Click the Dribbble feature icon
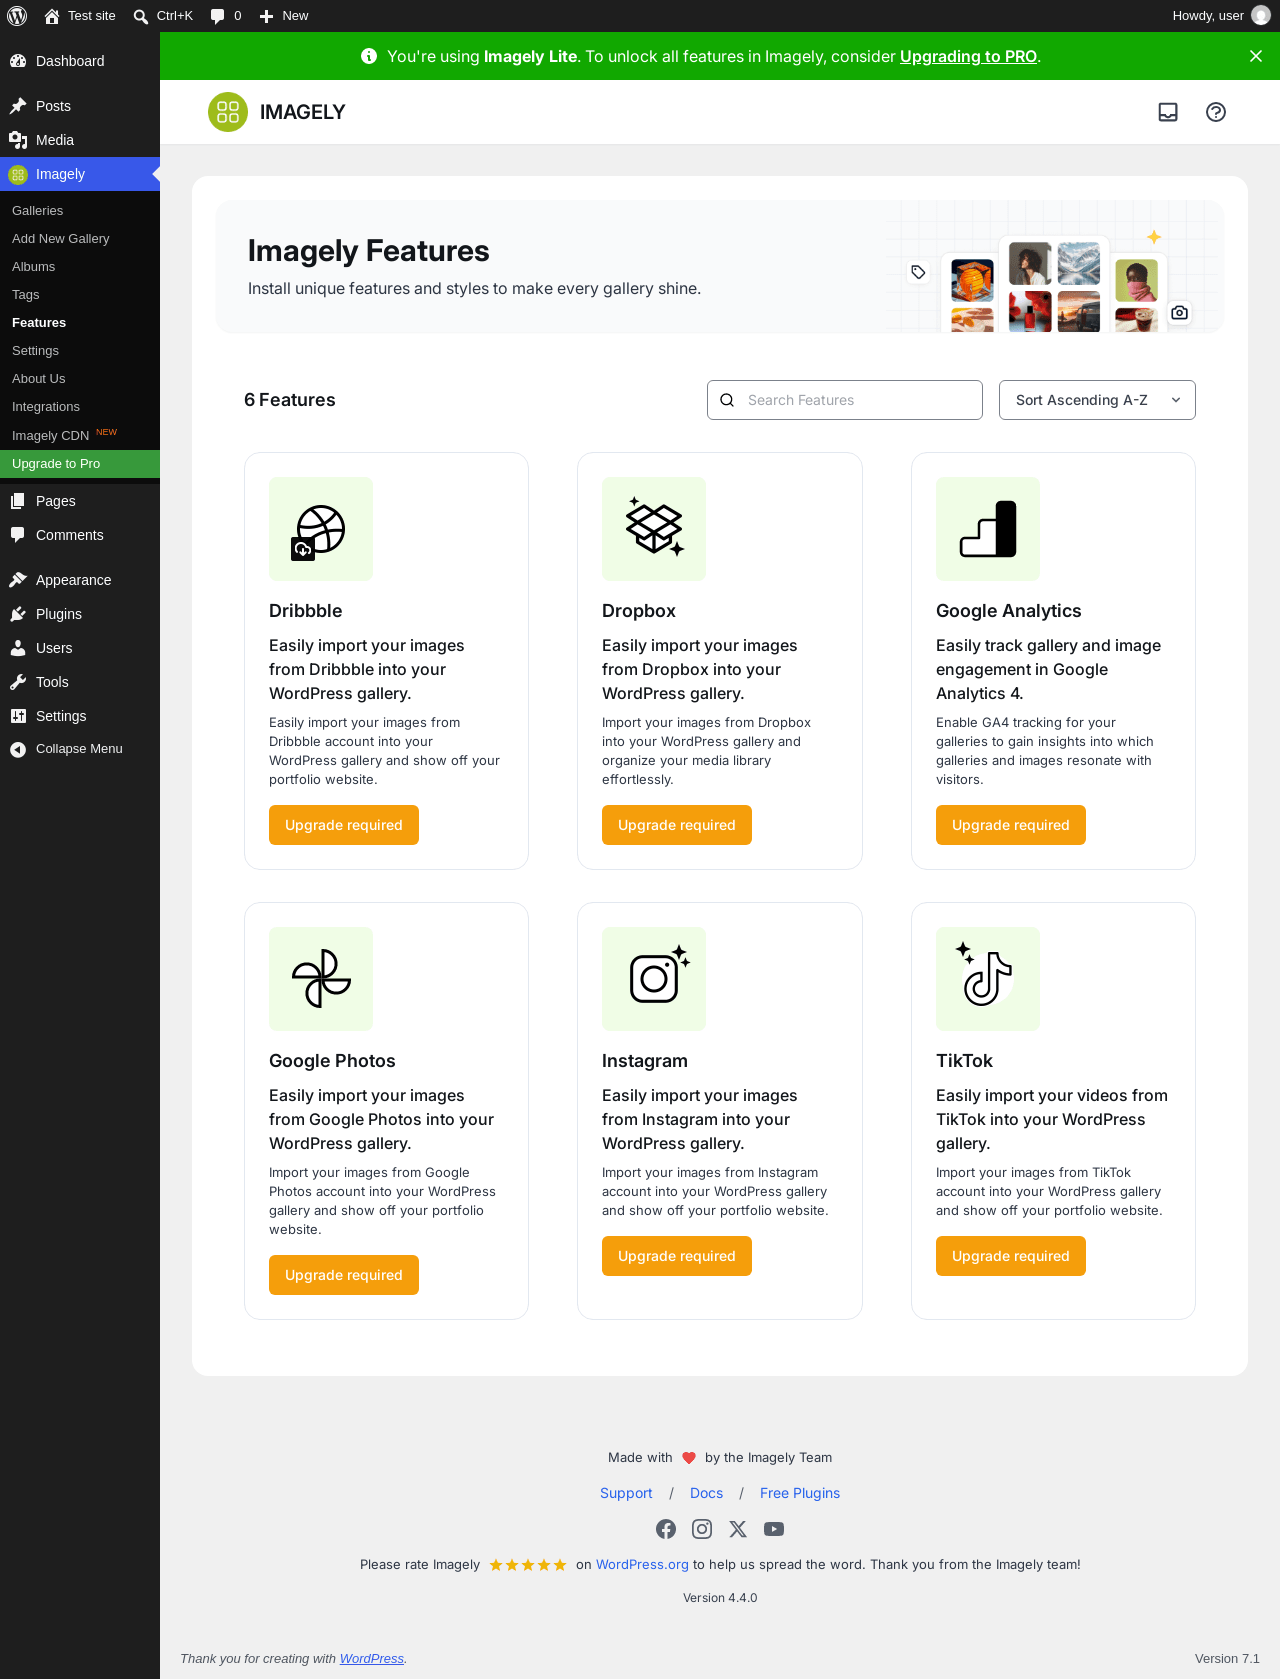The width and height of the screenshot is (1280, 1679). (321, 529)
